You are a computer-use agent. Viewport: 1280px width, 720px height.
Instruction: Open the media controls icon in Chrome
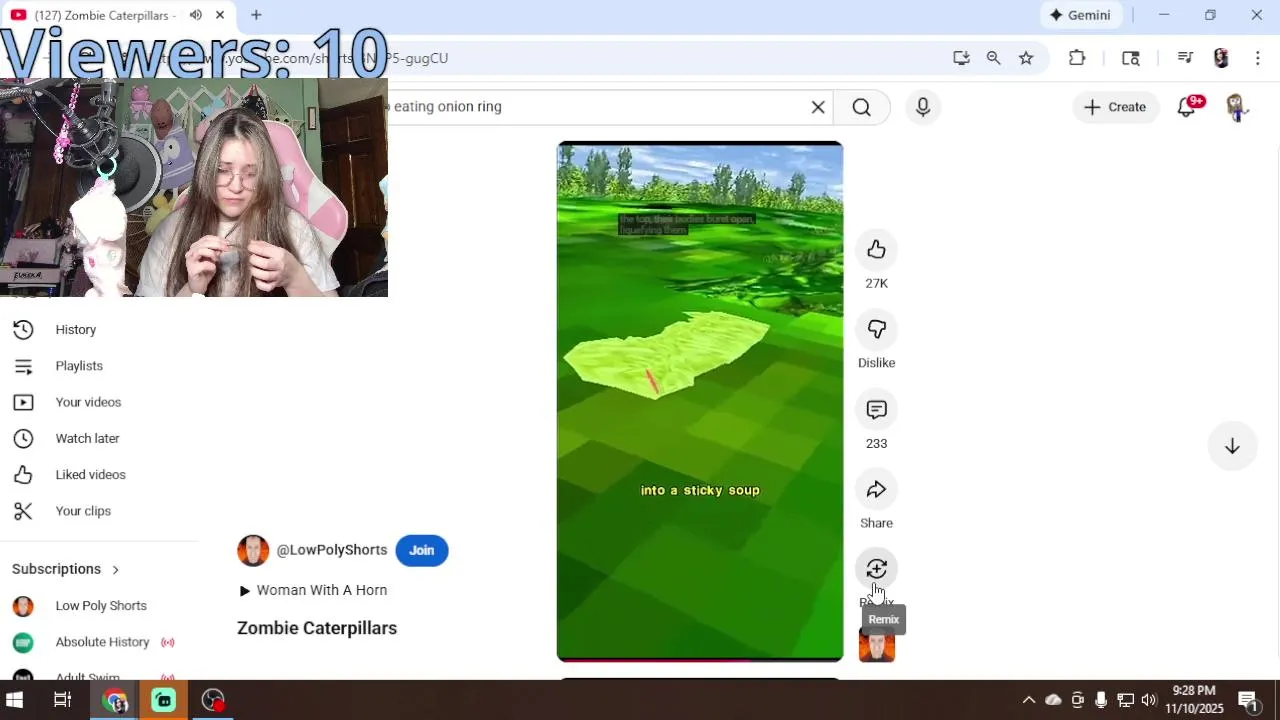point(1185,58)
